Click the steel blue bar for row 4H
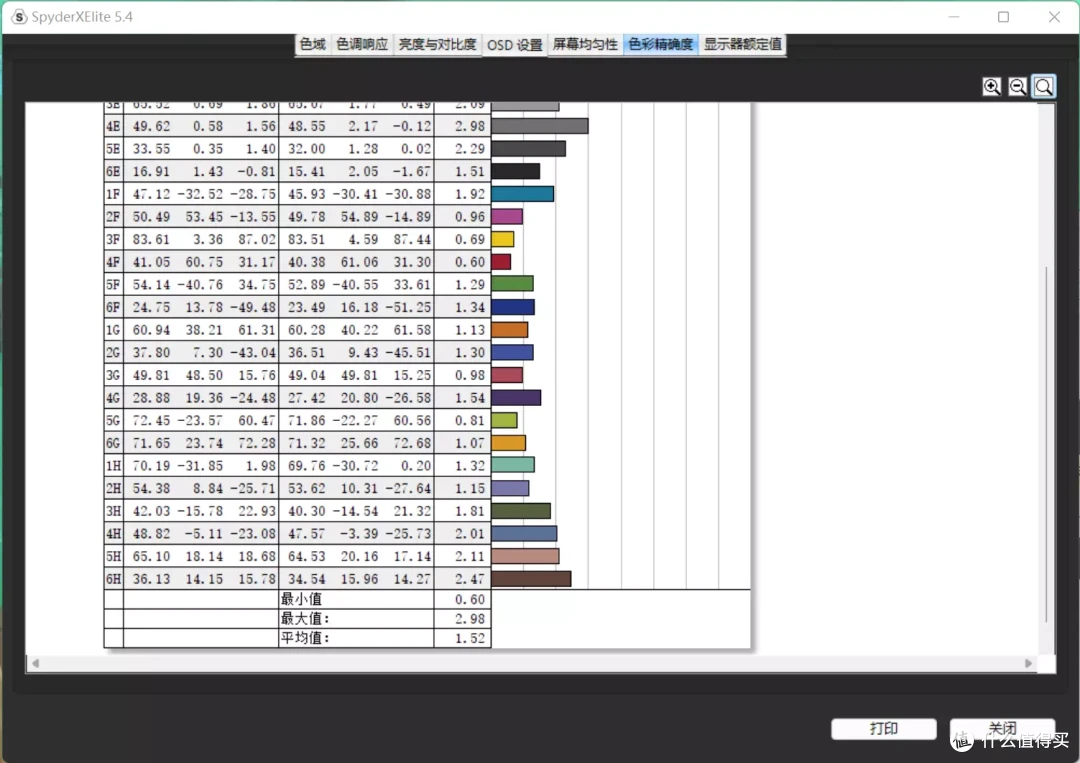Viewport: 1080px width, 763px height. (x=524, y=534)
